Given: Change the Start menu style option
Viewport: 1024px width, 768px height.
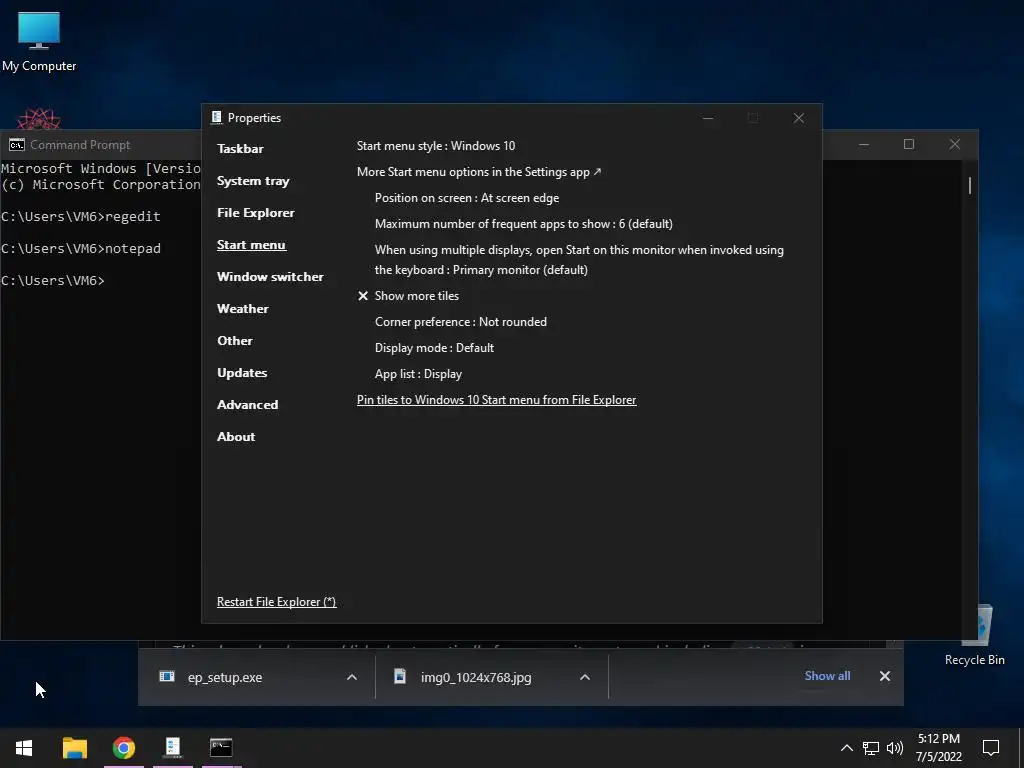Looking at the screenshot, I should point(436,146).
